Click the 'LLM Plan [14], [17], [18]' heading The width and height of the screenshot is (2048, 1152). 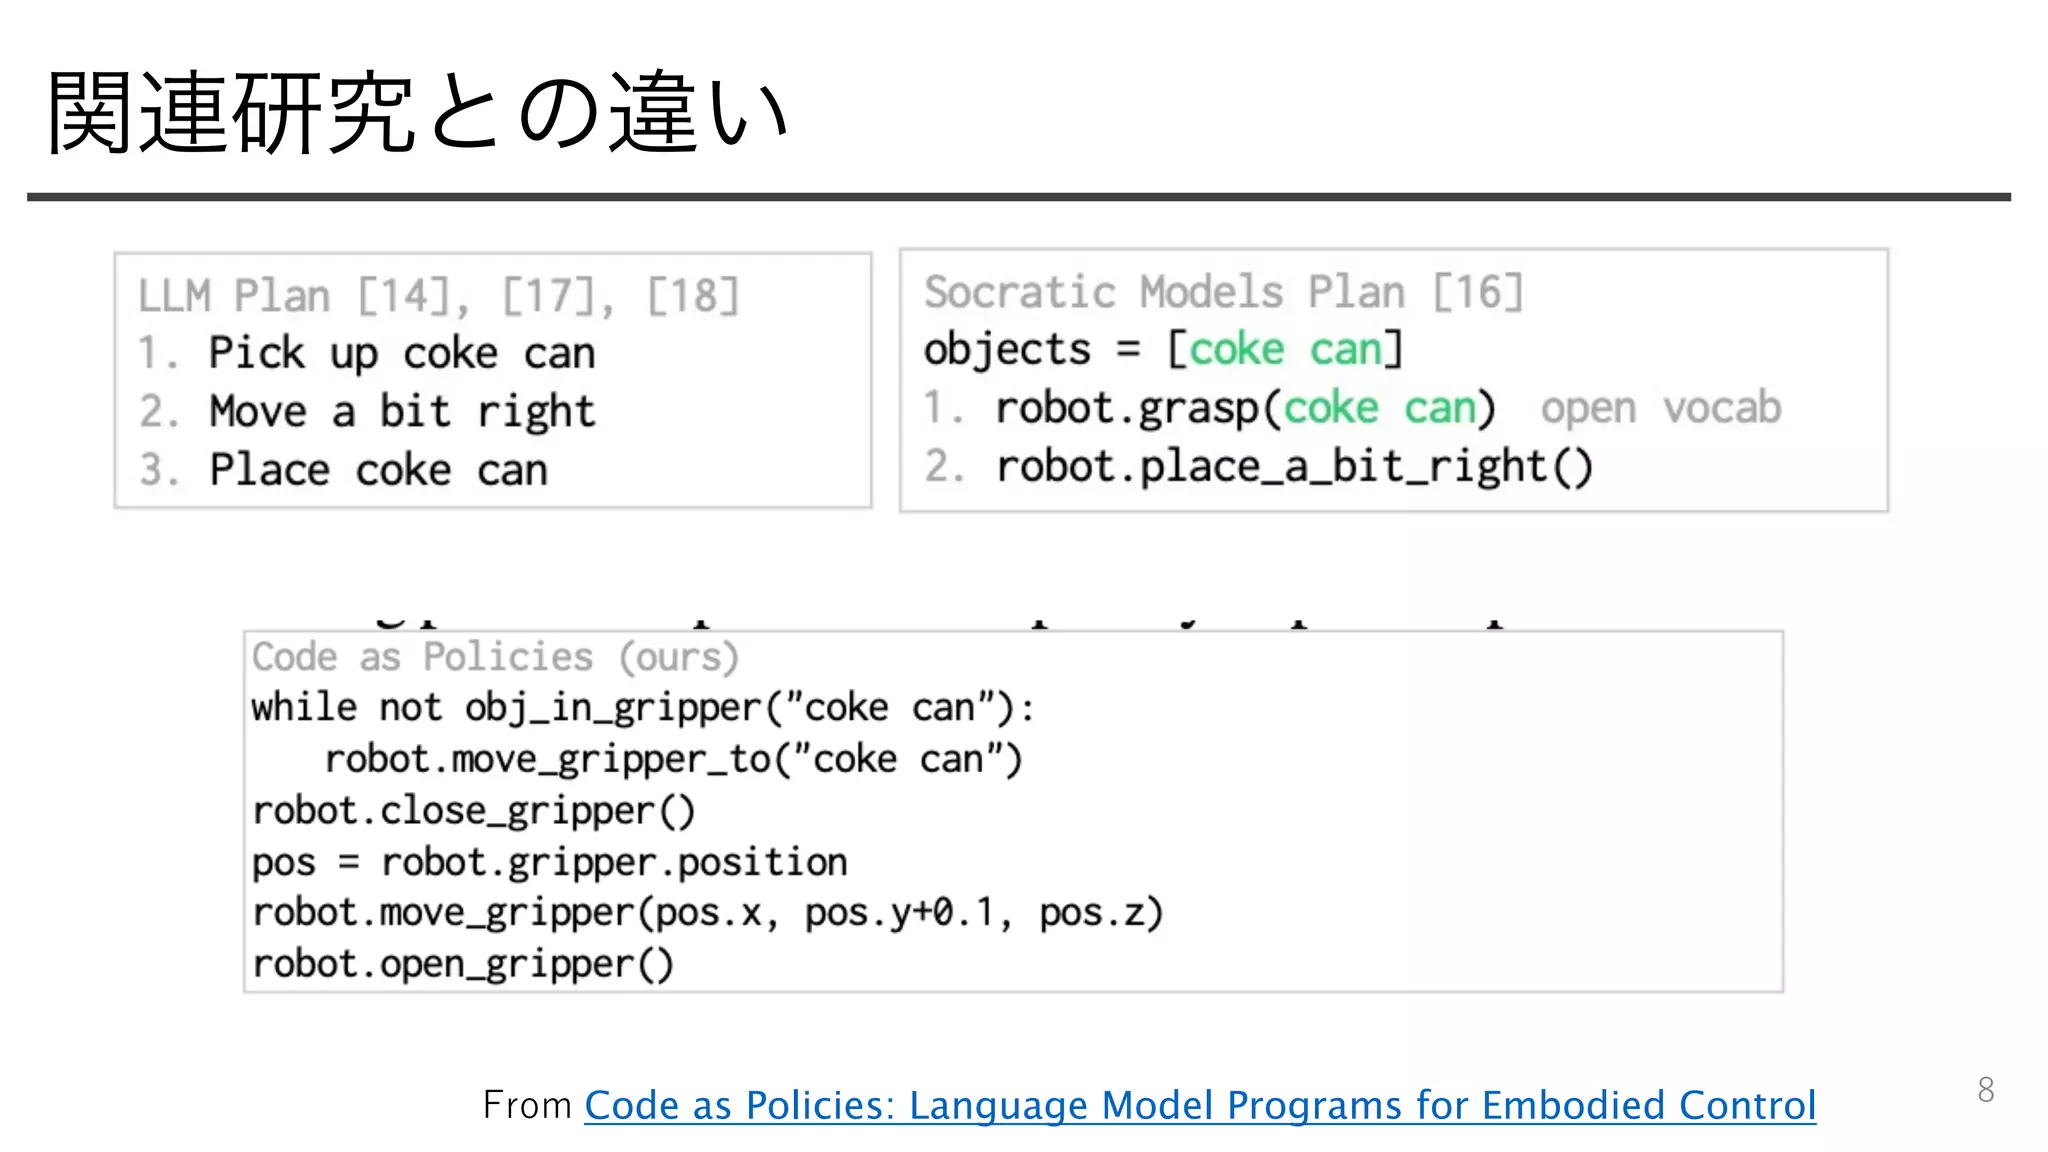click(439, 296)
